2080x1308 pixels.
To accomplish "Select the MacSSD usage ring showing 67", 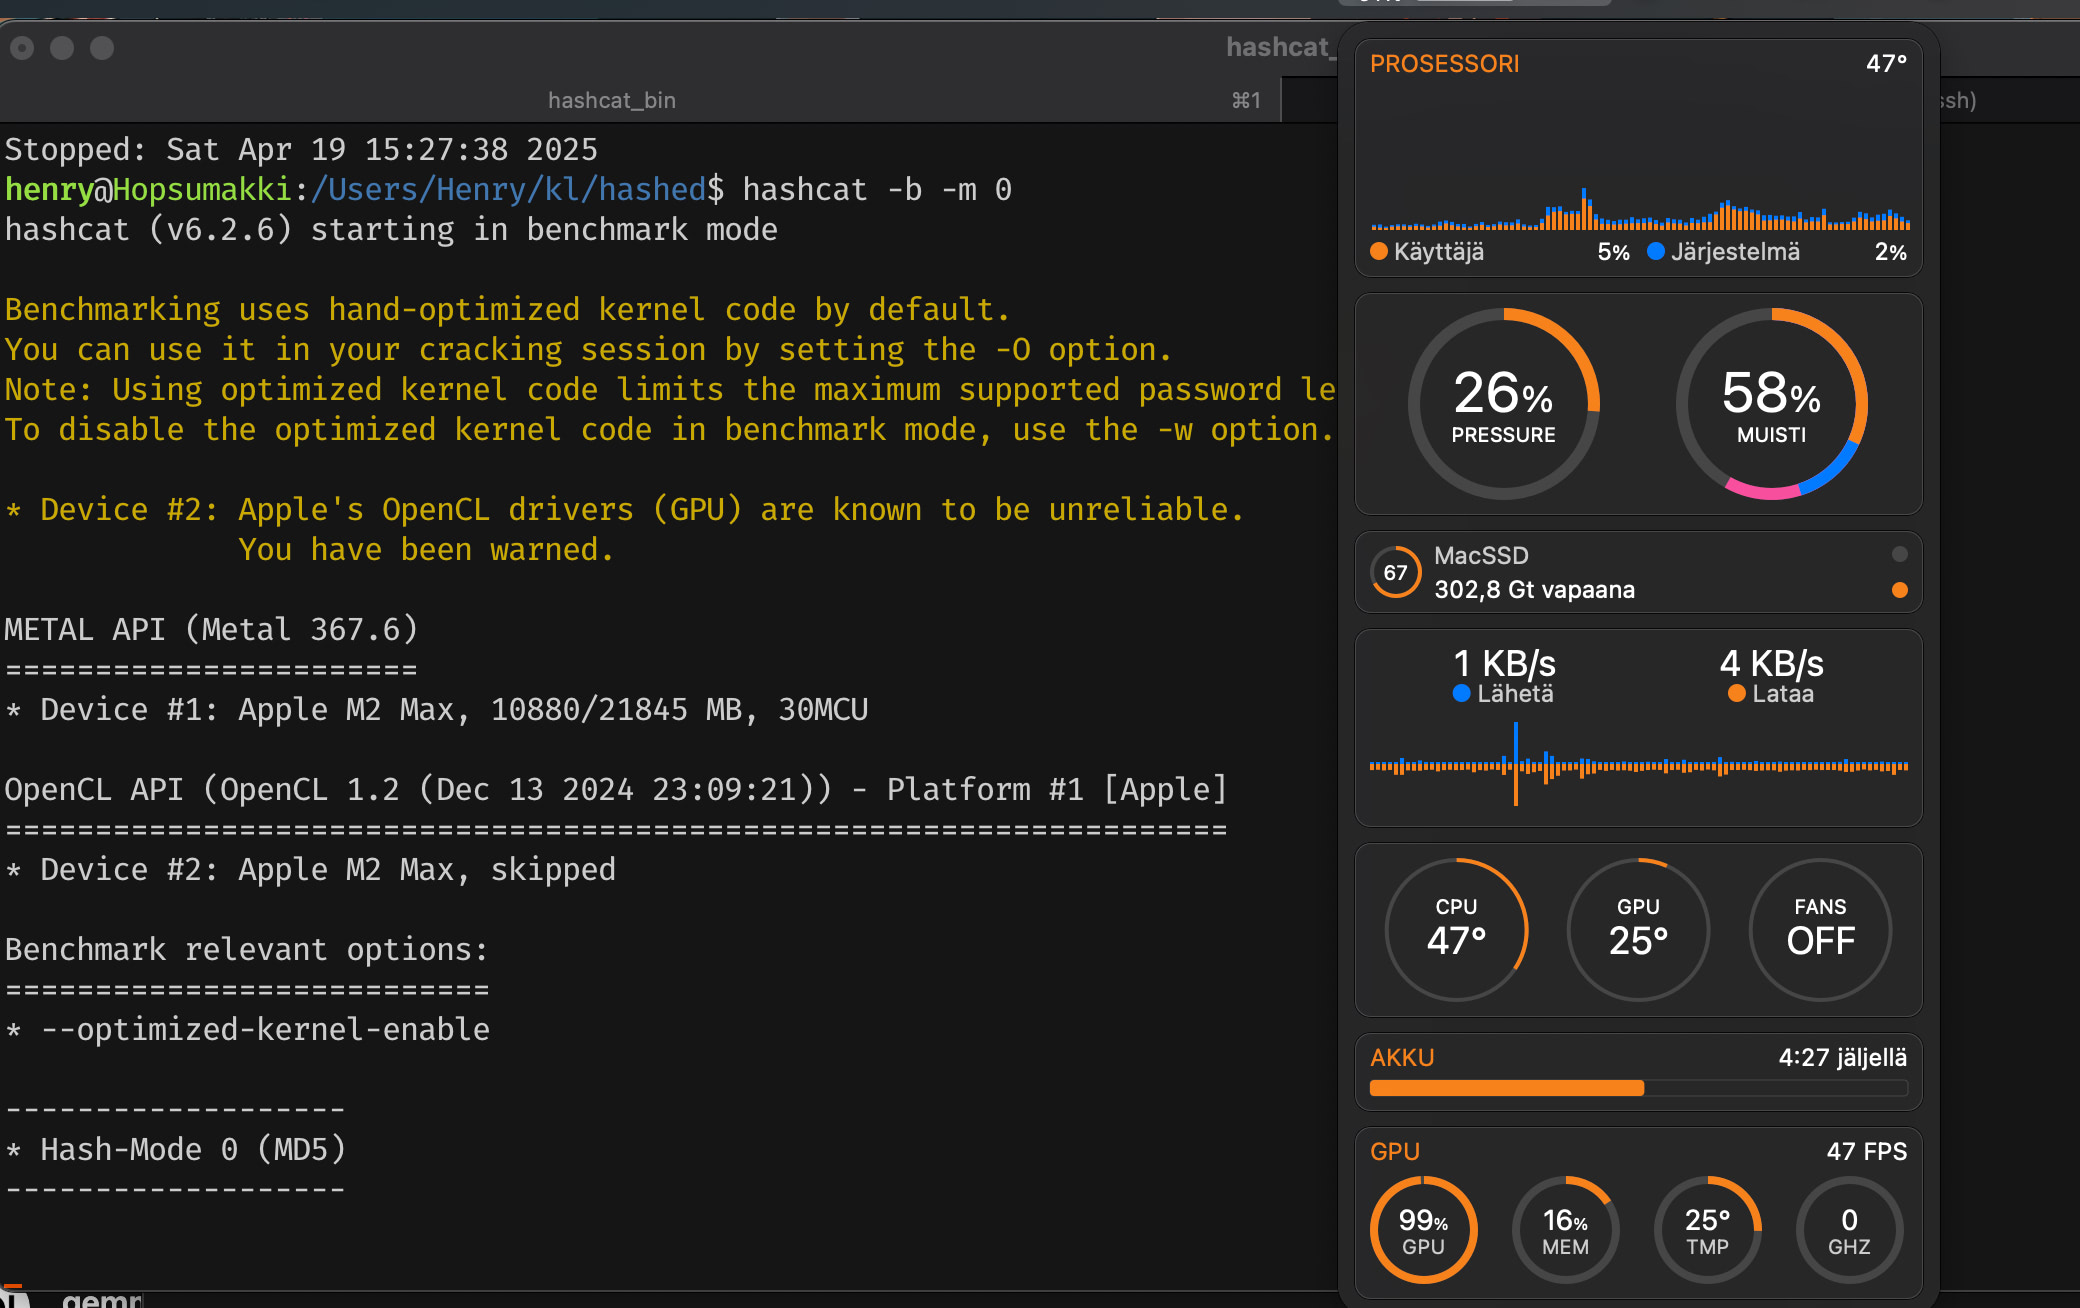I will point(1396,572).
